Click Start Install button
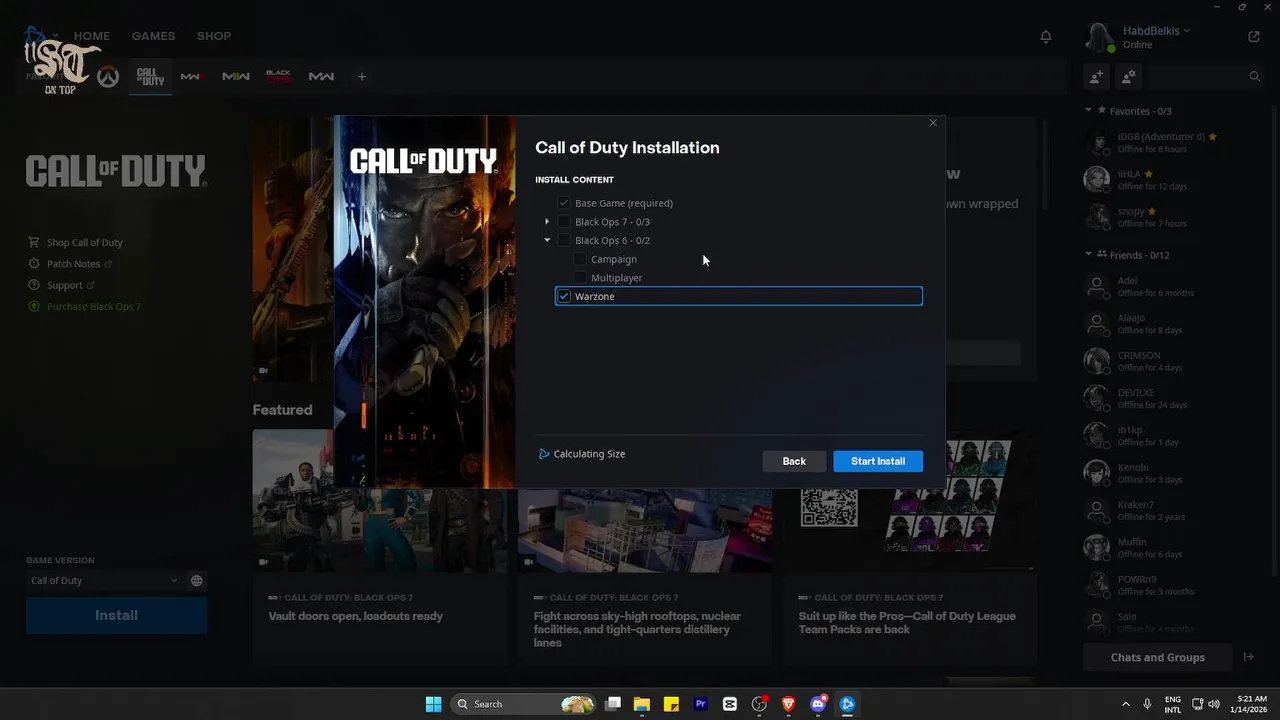This screenshot has width=1280, height=720. tap(878, 461)
